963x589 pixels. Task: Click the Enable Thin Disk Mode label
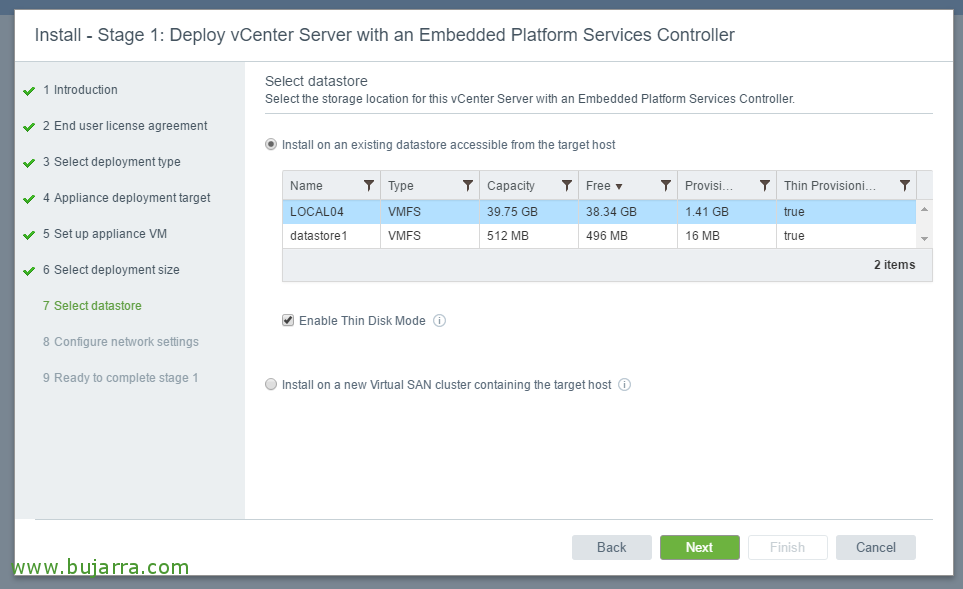tap(362, 321)
